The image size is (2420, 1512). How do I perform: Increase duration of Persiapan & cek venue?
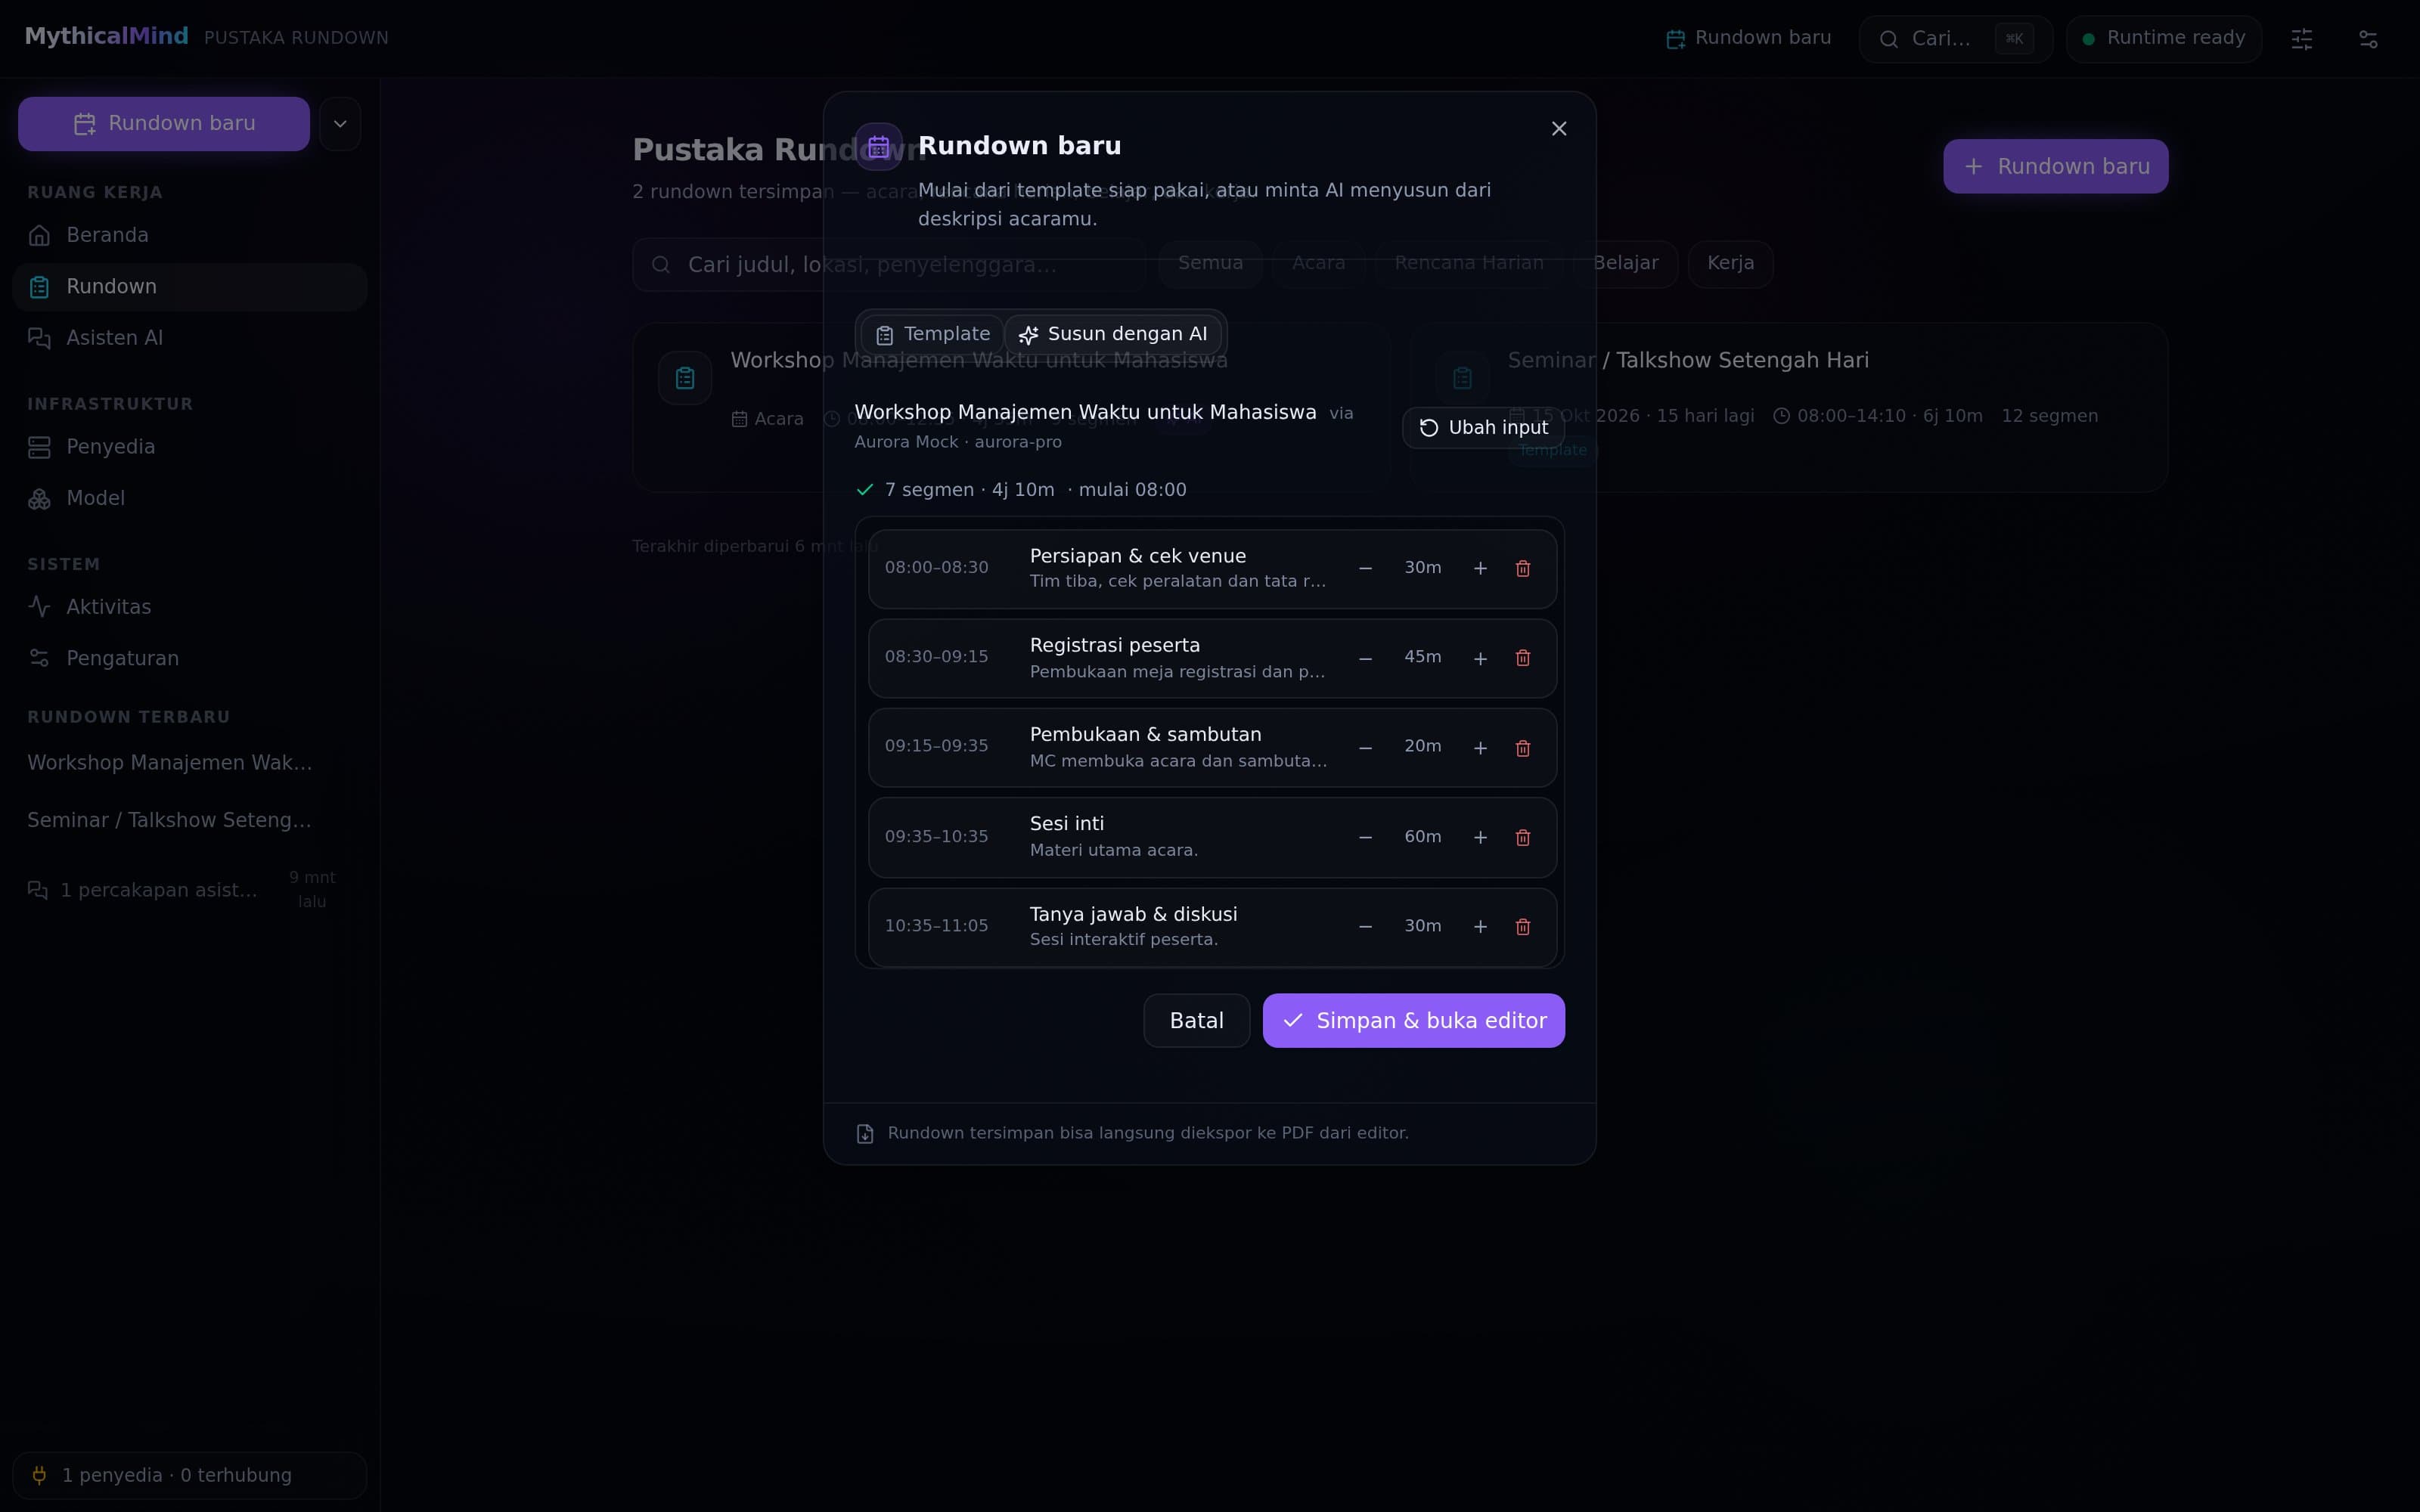[x=1480, y=568]
